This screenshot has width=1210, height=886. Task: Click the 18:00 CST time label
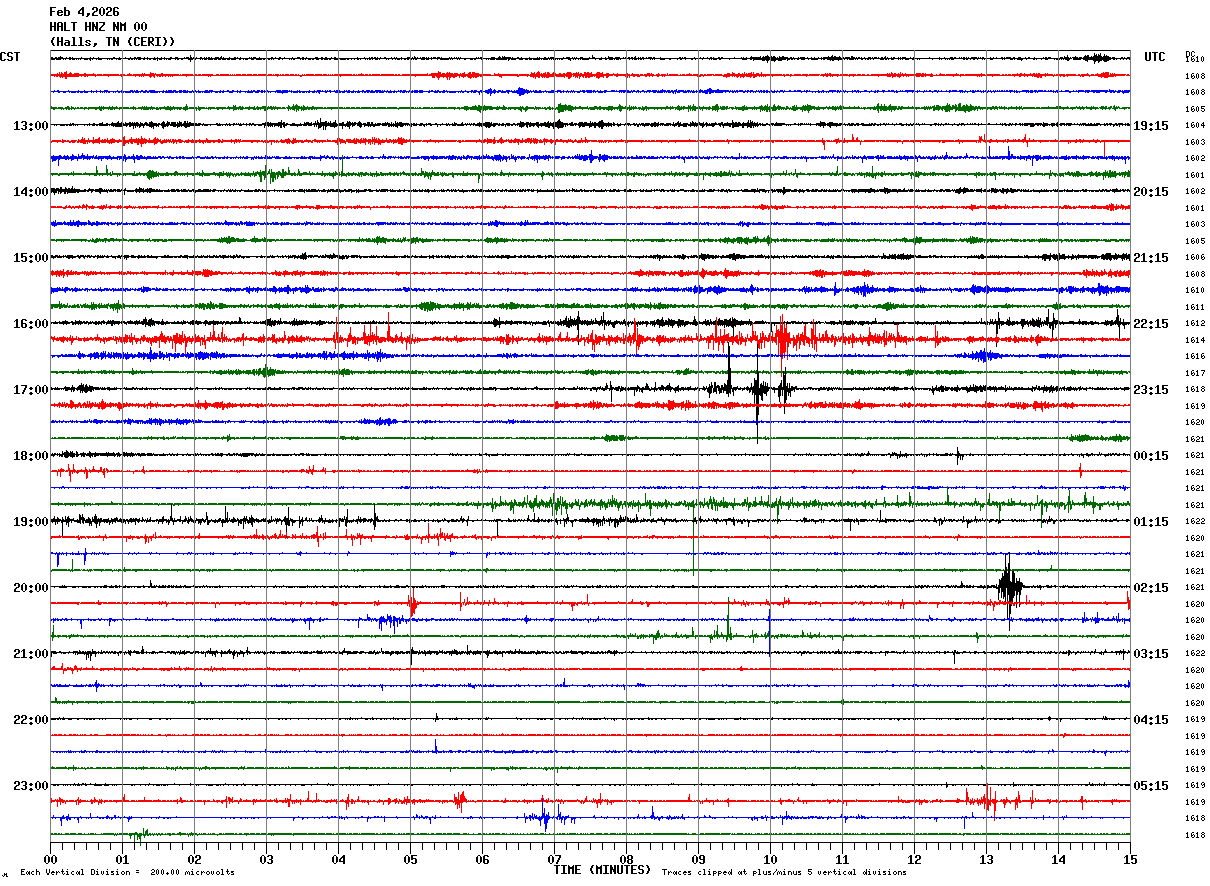tap(31, 456)
